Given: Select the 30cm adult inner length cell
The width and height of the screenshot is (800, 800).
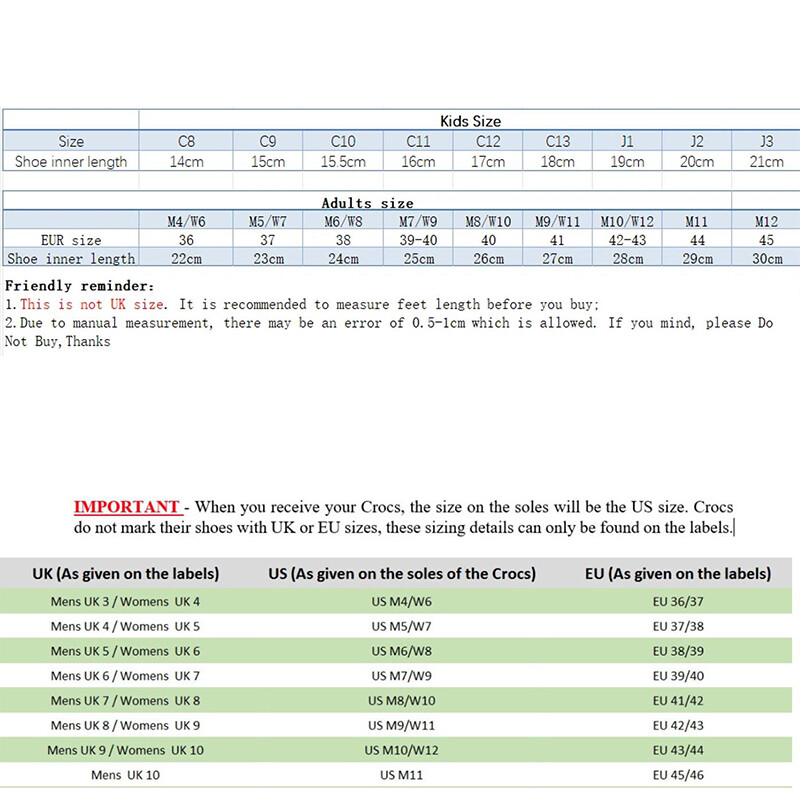Looking at the screenshot, I should tap(766, 258).
